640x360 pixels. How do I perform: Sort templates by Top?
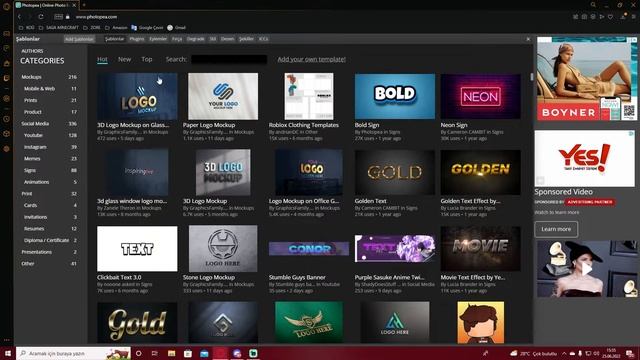pos(147,59)
